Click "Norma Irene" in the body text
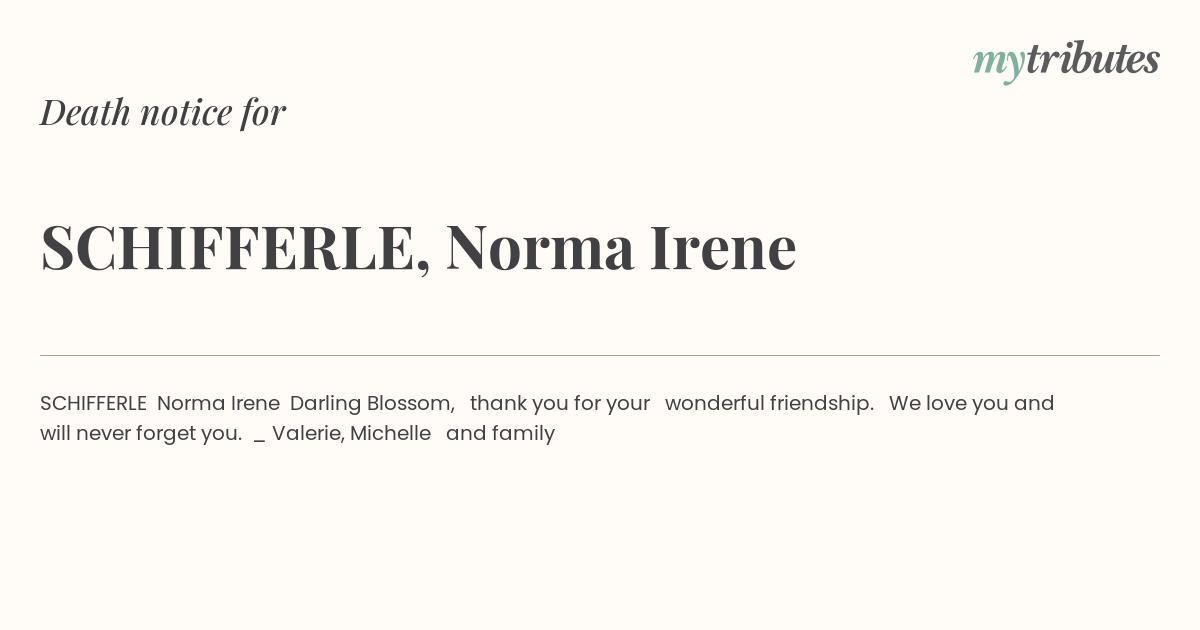This screenshot has height=630, width=1200. (x=218, y=403)
